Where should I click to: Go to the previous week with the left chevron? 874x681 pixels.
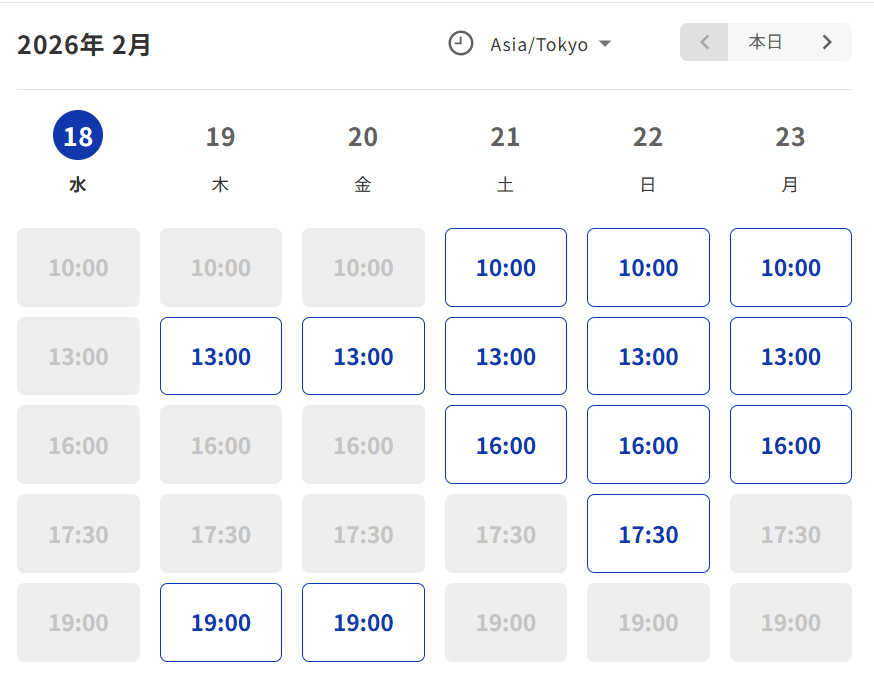tap(705, 42)
